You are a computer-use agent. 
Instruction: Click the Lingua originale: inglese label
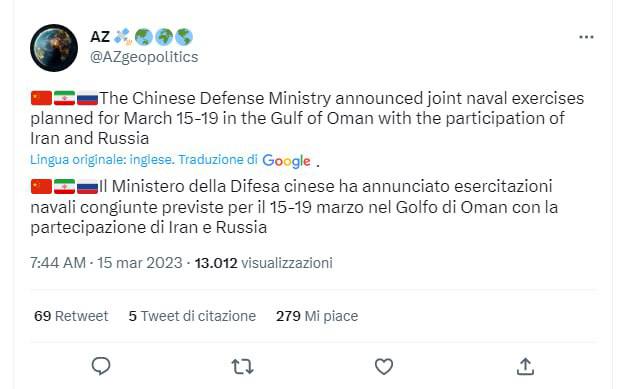[101, 160]
